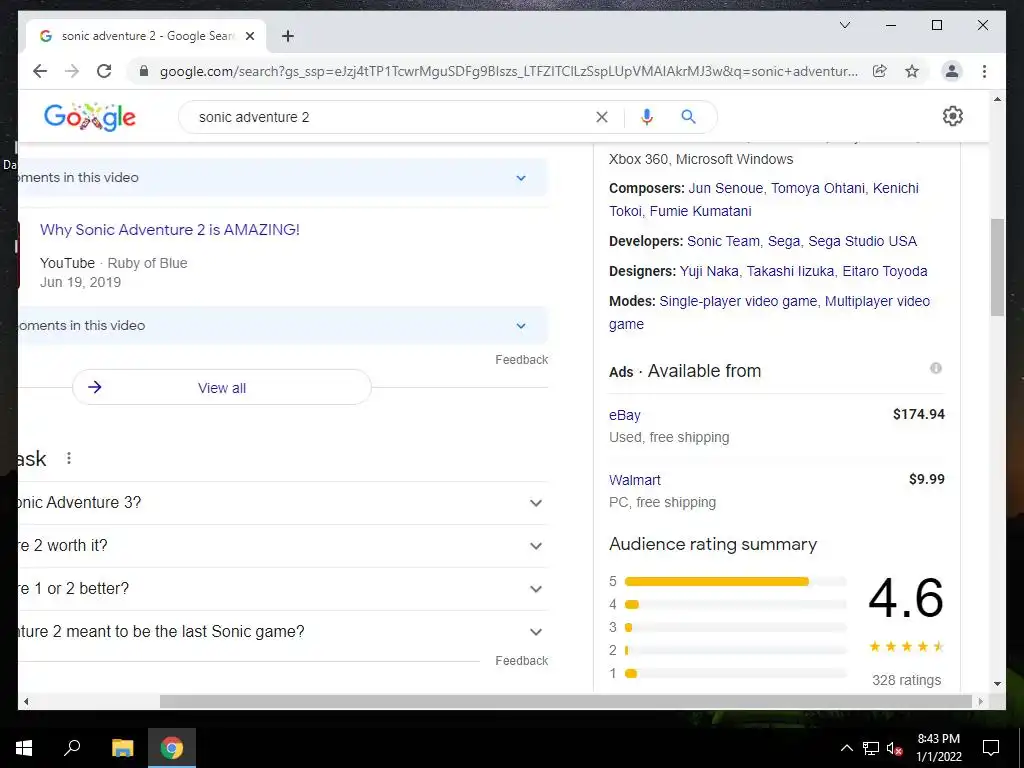Open File Explorer from taskbar
The image size is (1024, 768).
tap(122, 748)
